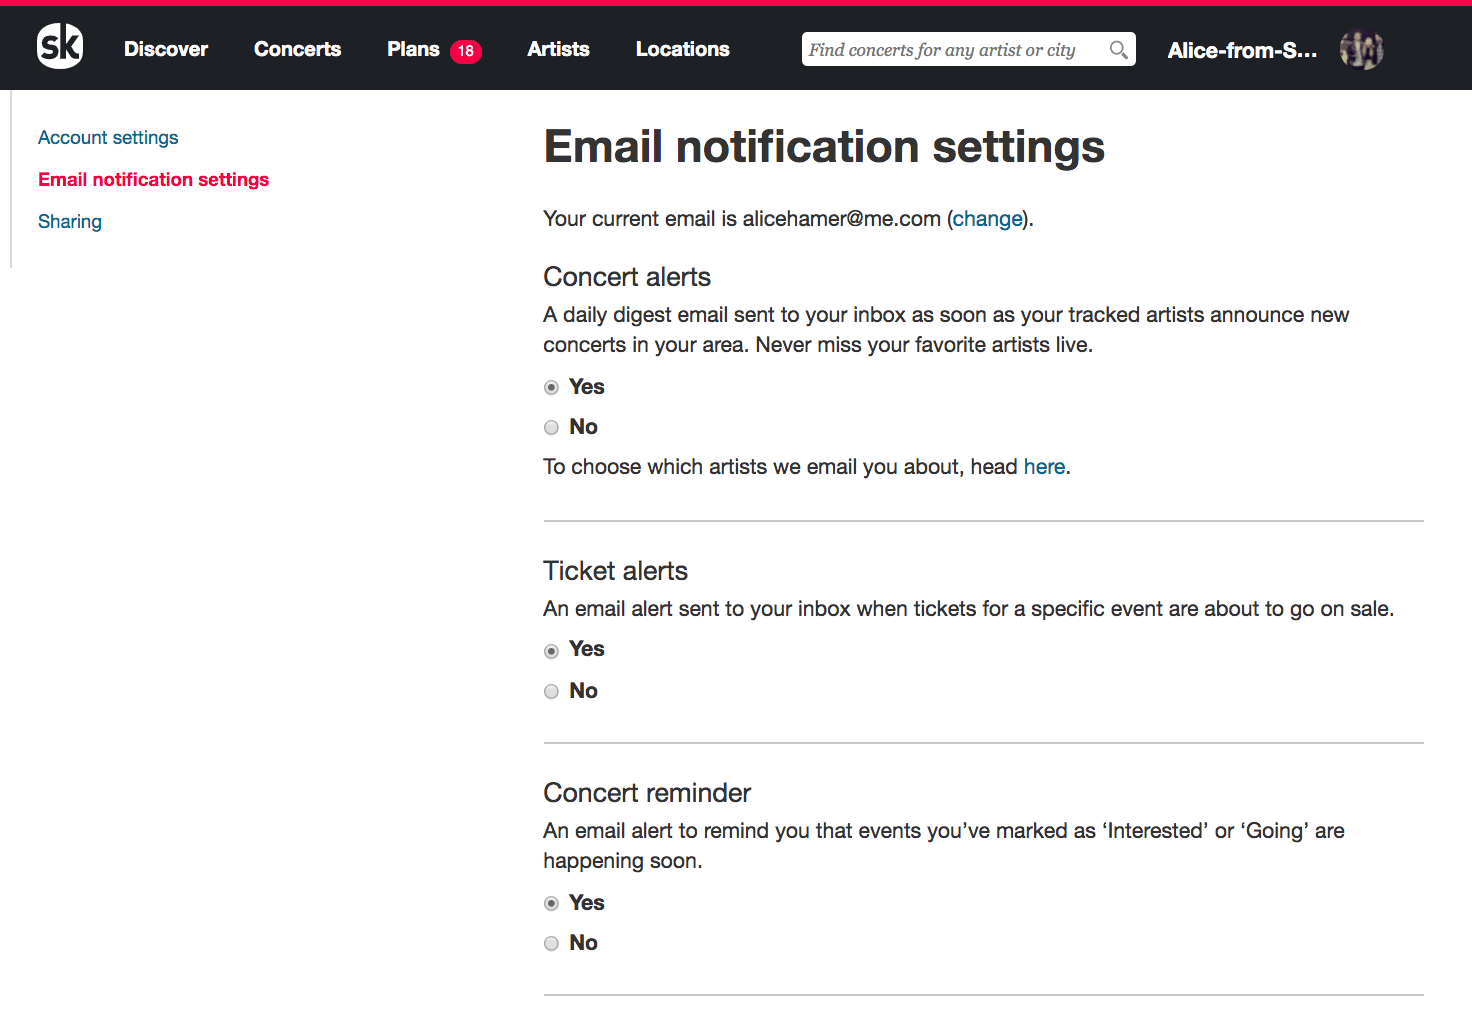The height and width of the screenshot is (1018, 1472).
Task: Navigate to the Concerts section
Action: click(x=297, y=48)
